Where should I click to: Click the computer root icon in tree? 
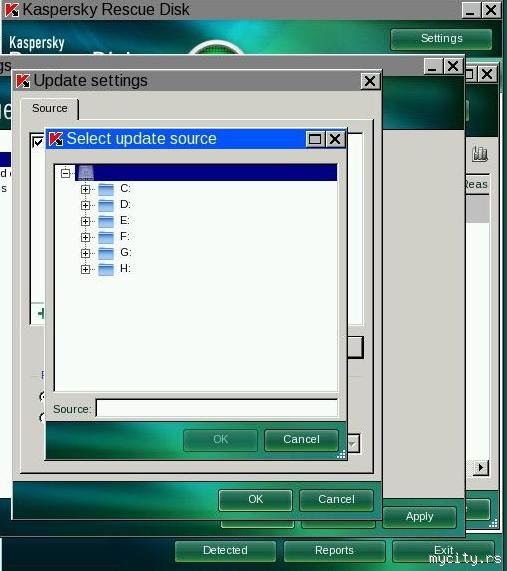coord(86,173)
